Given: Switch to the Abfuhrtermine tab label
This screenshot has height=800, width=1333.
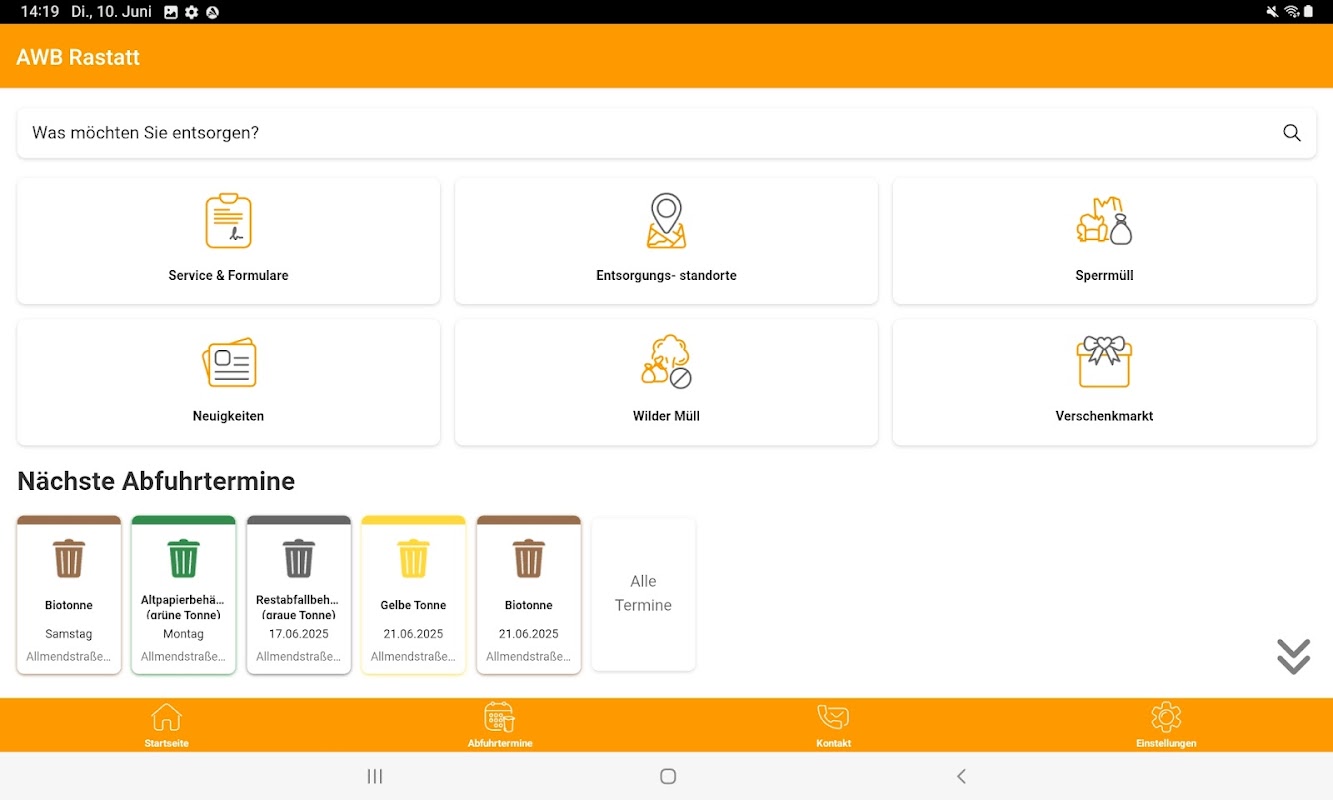Looking at the screenshot, I should 500,743.
